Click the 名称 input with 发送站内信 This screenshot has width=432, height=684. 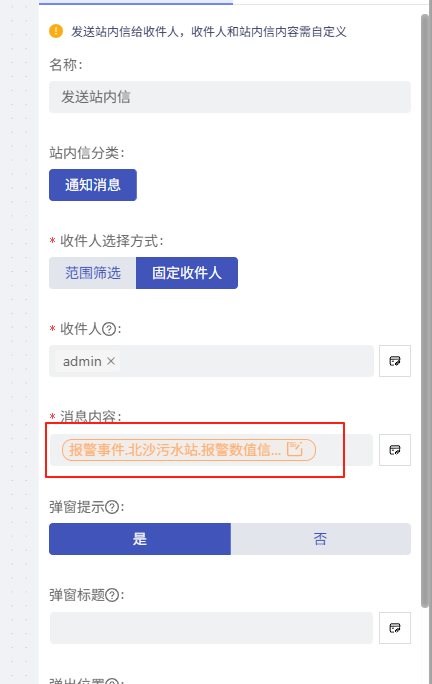tap(230, 97)
